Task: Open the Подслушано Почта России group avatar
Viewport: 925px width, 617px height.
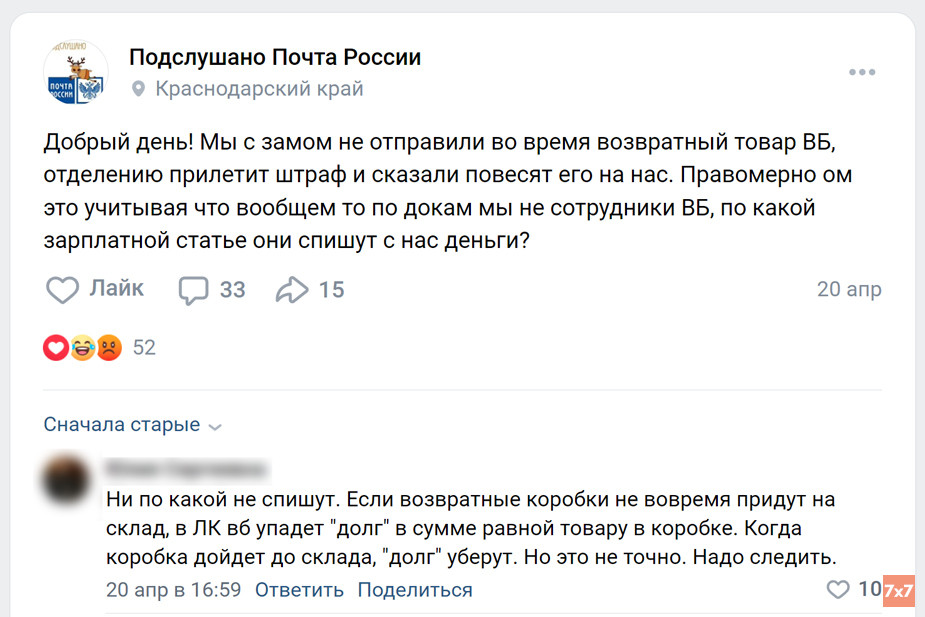Action: point(76,70)
